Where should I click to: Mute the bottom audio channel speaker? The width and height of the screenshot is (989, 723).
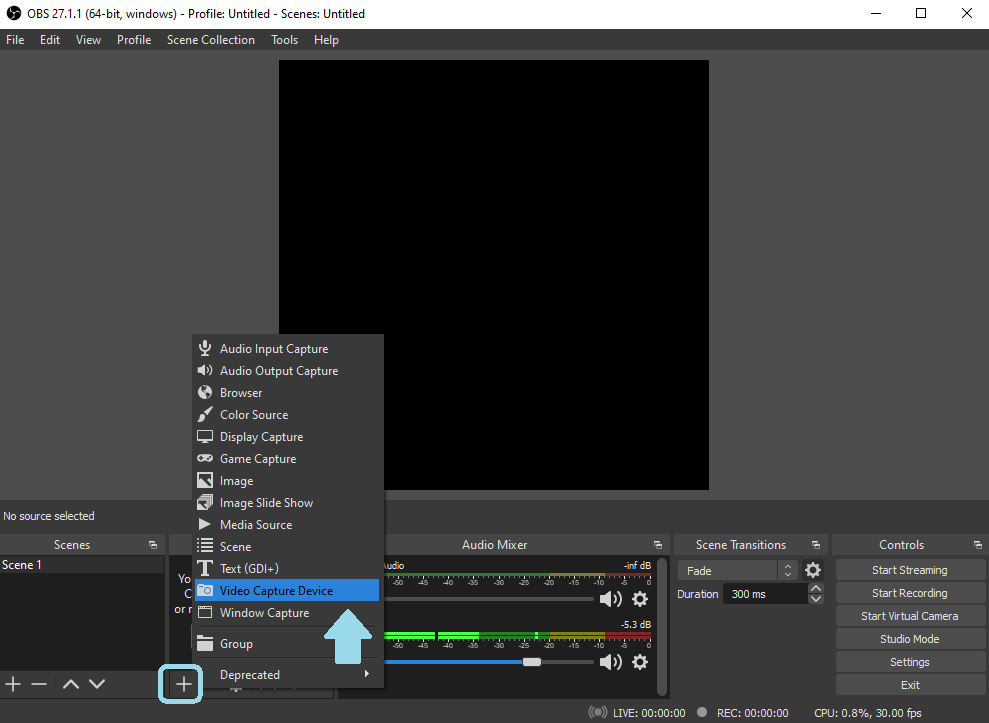610,662
